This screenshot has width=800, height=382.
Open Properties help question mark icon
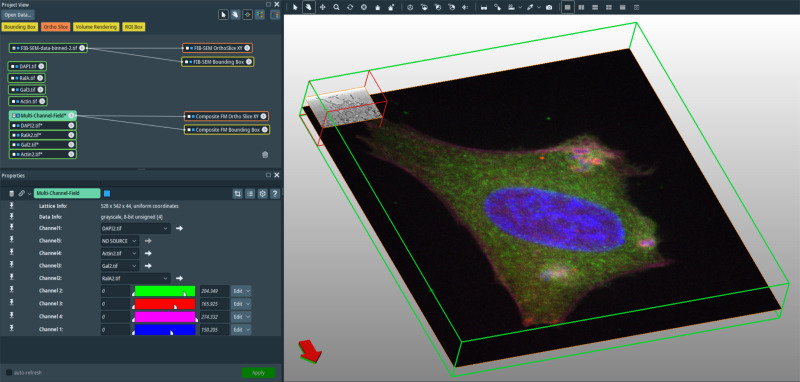point(274,193)
